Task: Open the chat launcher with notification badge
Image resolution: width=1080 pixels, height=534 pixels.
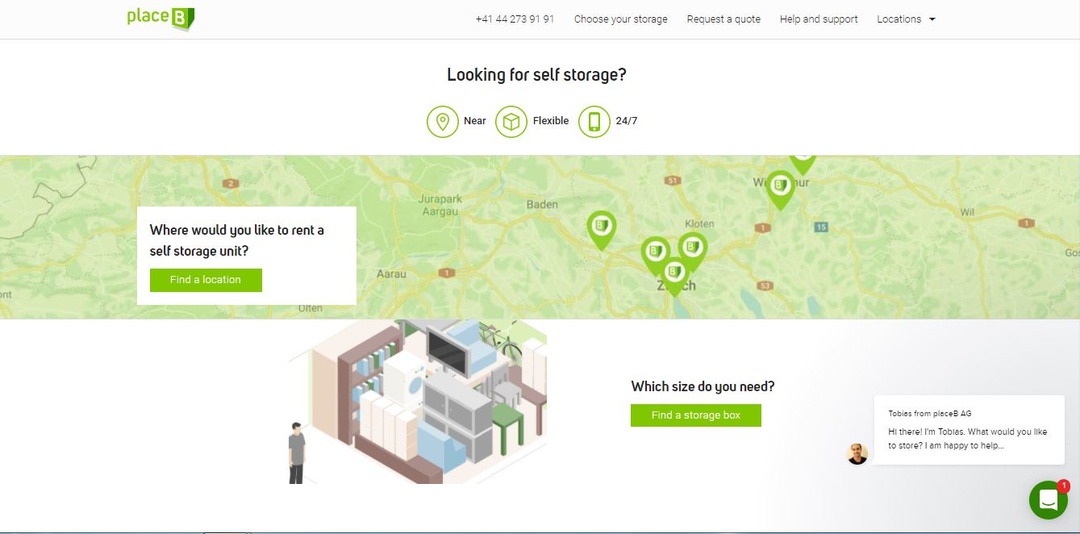Action: tap(1048, 499)
